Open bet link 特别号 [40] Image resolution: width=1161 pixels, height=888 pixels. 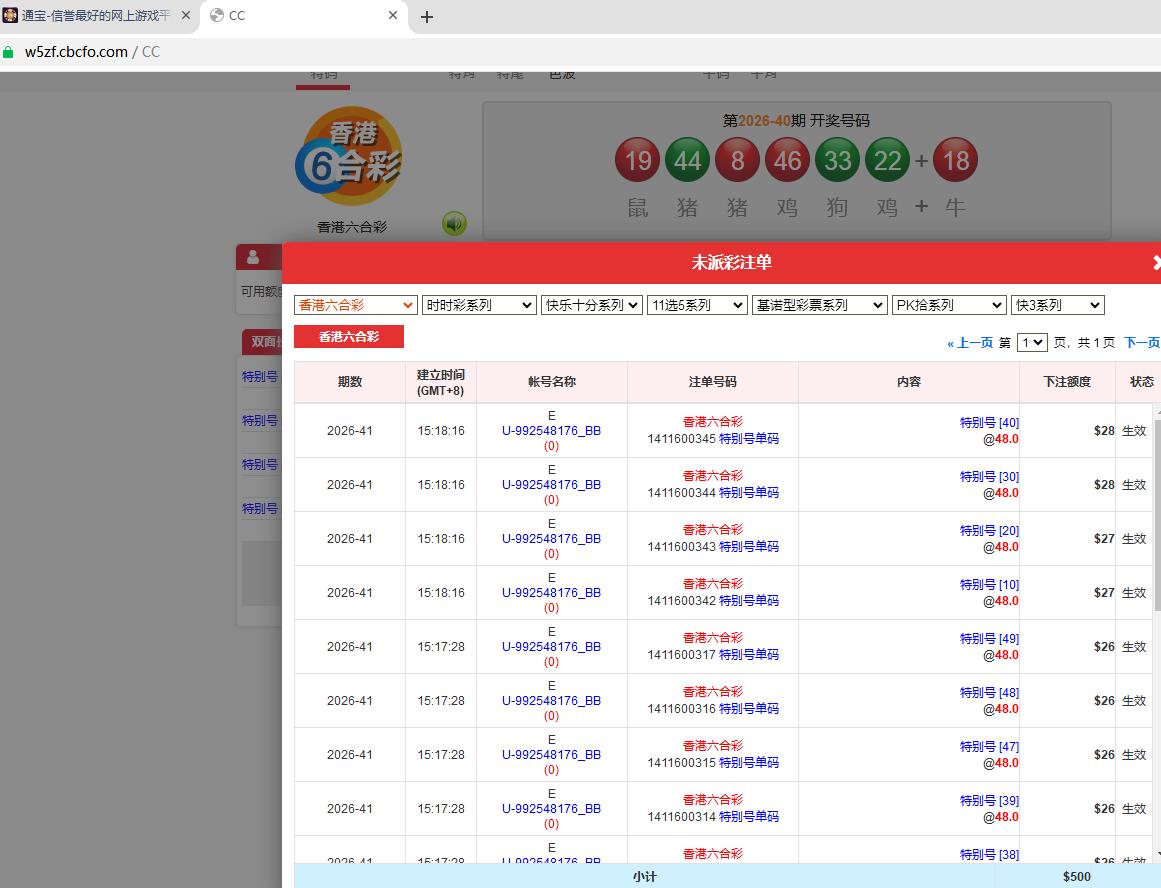point(989,423)
